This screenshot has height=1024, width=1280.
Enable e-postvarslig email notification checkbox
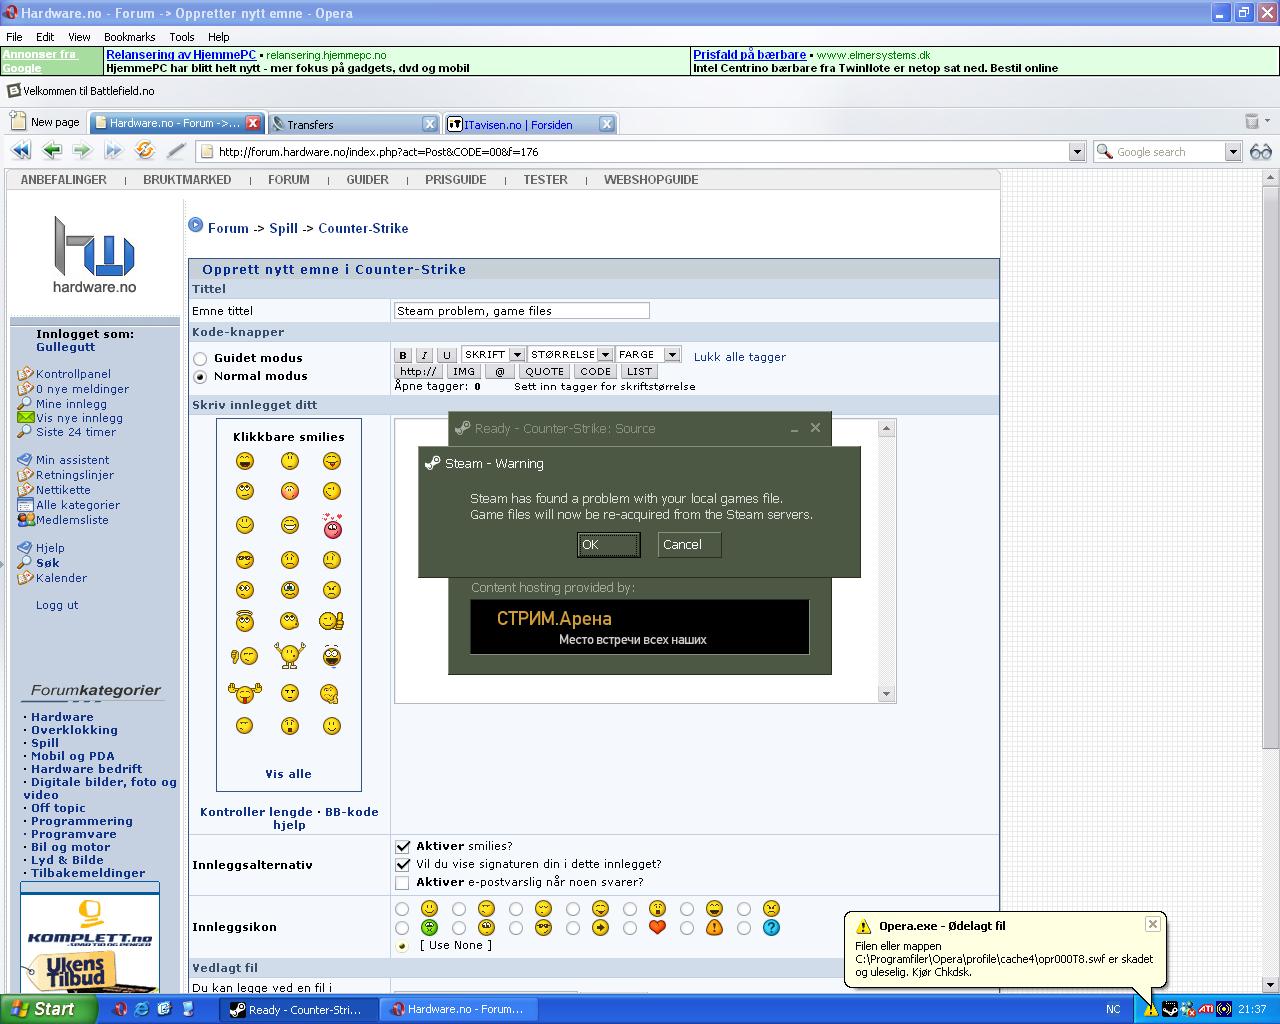tap(402, 882)
